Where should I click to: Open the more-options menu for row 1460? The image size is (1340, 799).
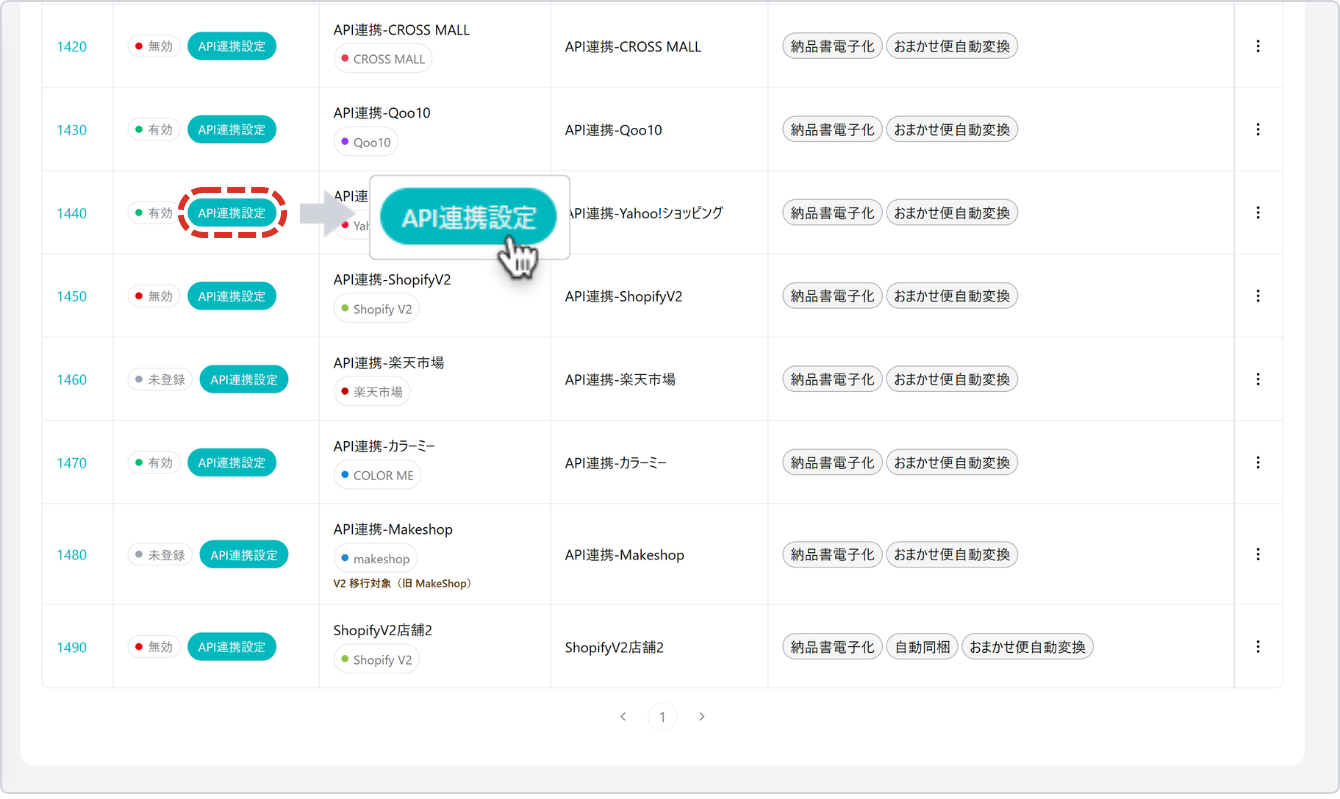point(1258,379)
